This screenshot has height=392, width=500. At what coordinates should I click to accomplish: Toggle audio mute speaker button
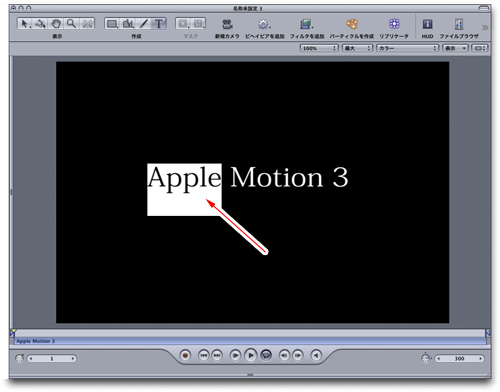316,355
